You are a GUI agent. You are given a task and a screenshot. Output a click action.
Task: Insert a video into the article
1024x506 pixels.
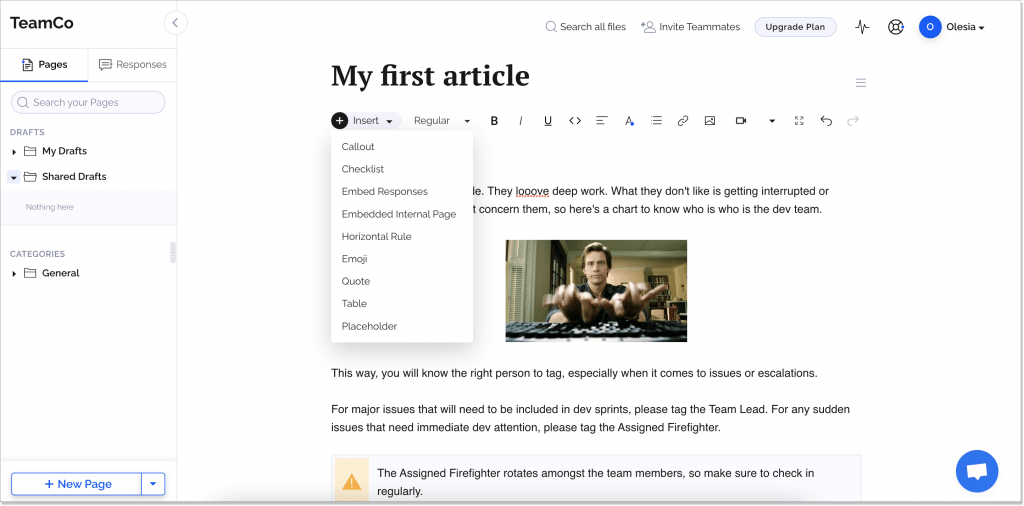[x=741, y=121]
